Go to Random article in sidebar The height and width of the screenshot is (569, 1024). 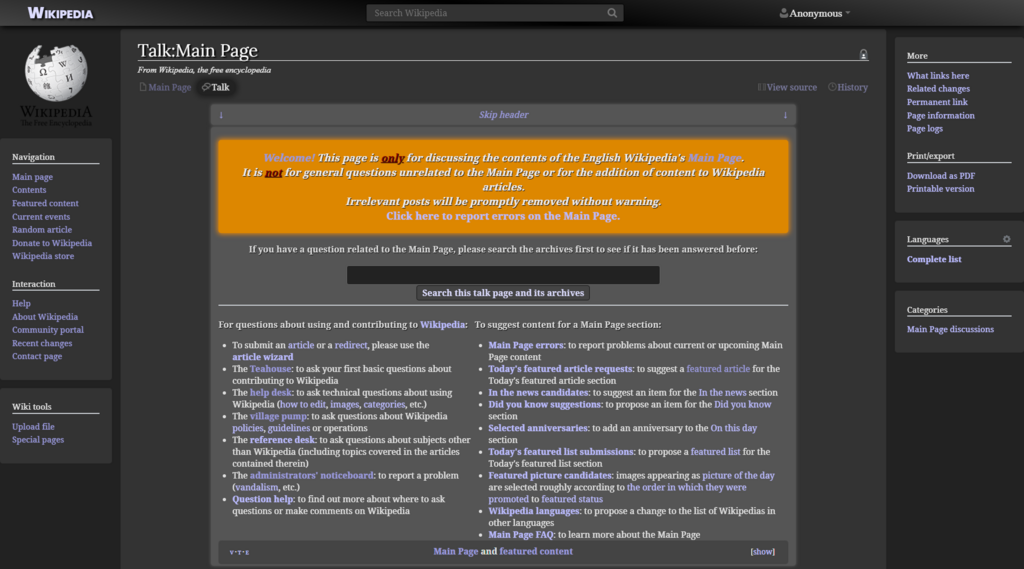point(42,230)
